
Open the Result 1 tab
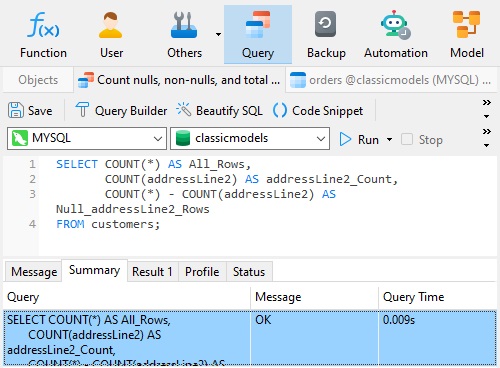152,272
